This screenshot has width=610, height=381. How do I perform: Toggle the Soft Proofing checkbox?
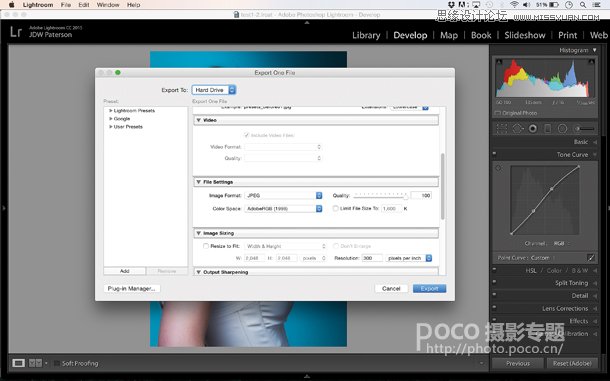(57, 363)
